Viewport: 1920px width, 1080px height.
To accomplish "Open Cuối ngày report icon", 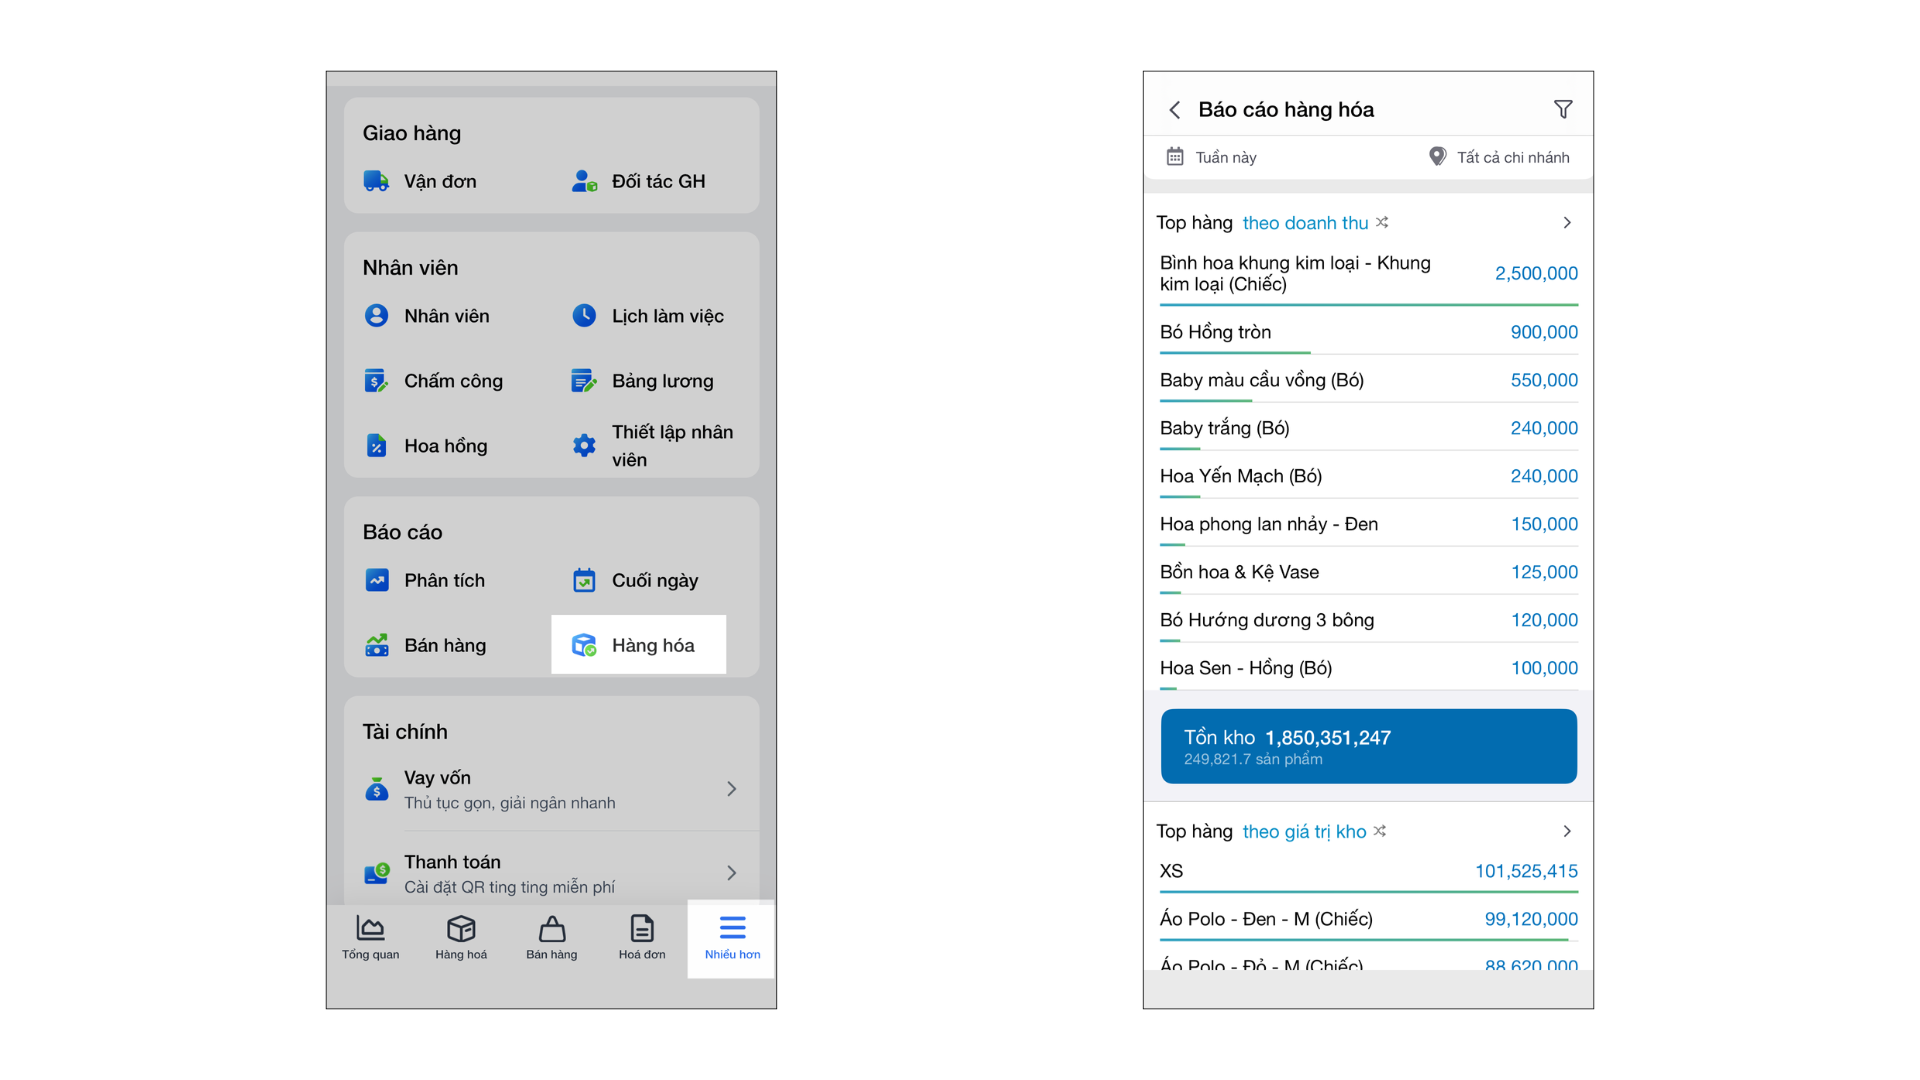I will tap(584, 580).
